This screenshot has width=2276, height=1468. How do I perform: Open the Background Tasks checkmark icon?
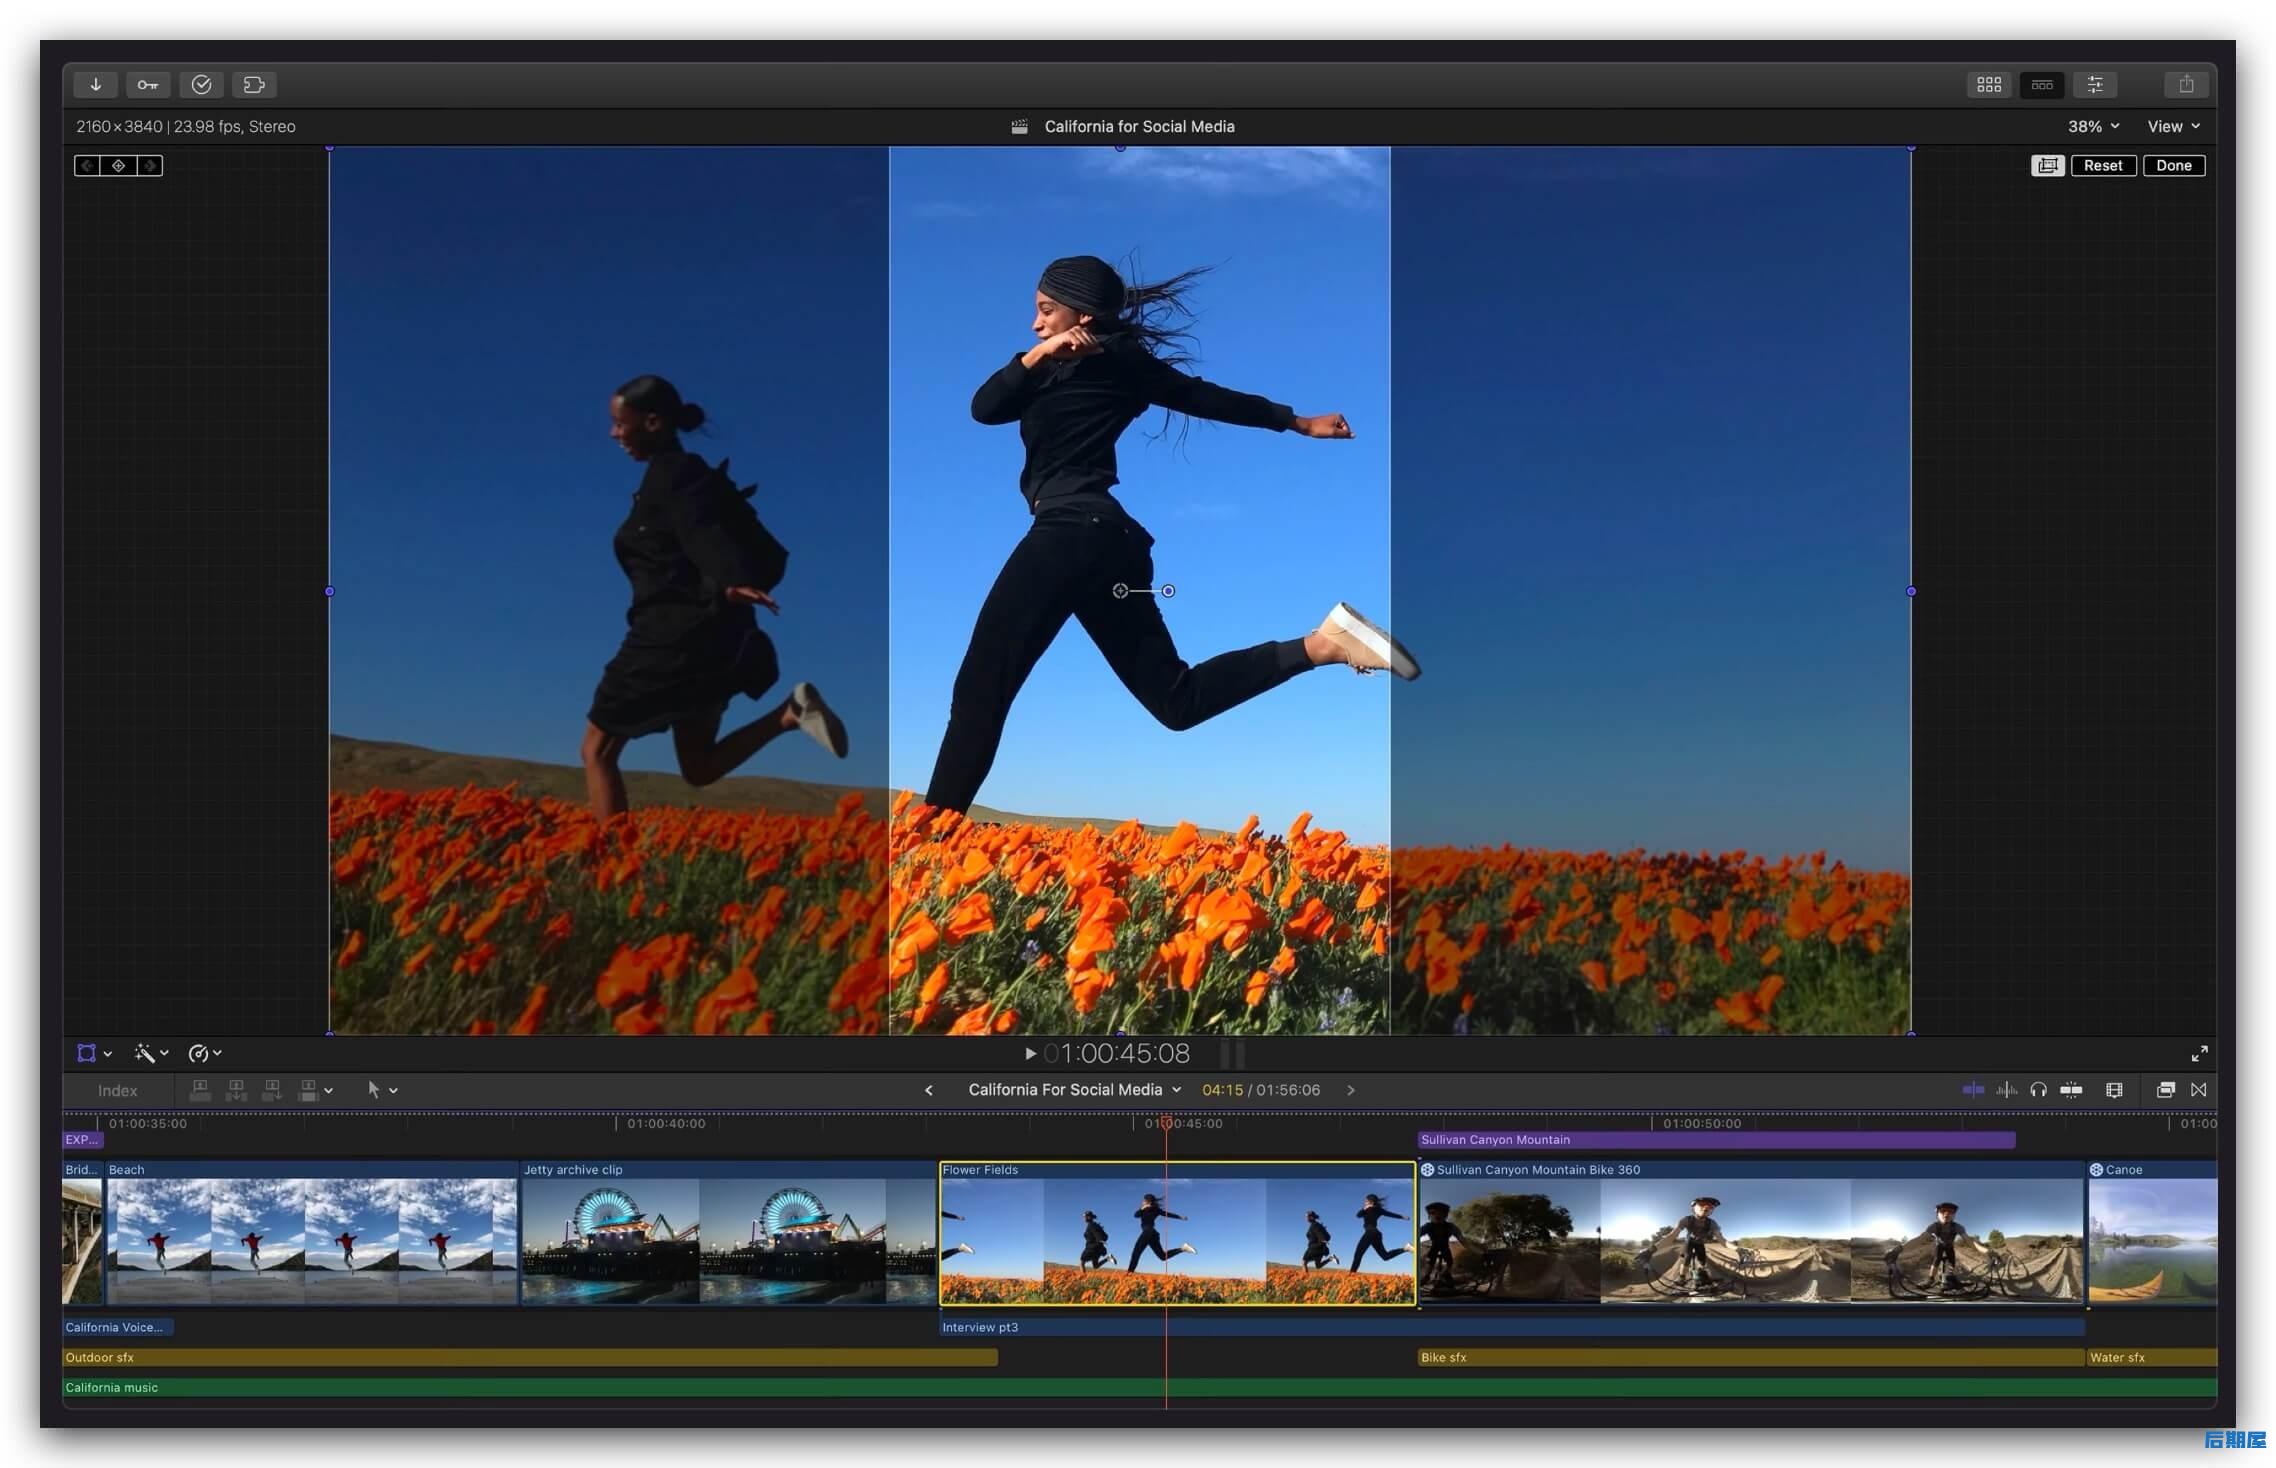pyautogui.click(x=201, y=85)
